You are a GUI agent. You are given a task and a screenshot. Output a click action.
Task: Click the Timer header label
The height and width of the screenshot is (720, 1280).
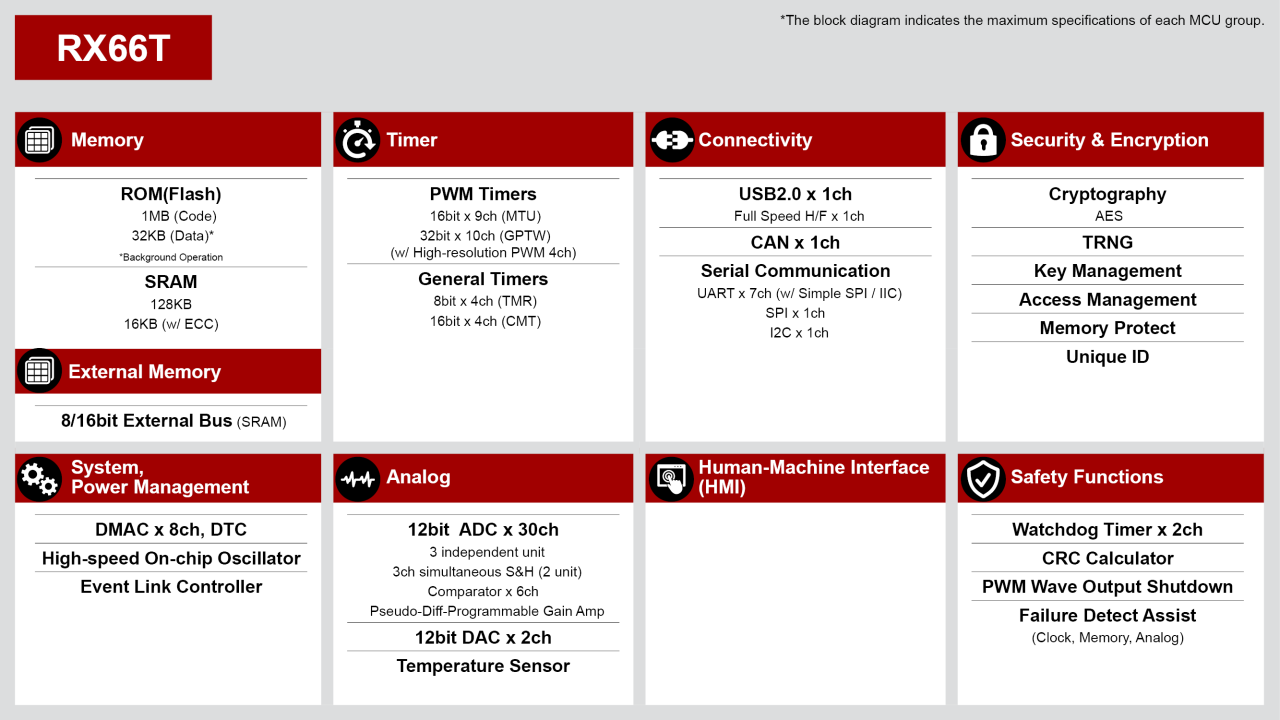pyautogui.click(x=412, y=140)
